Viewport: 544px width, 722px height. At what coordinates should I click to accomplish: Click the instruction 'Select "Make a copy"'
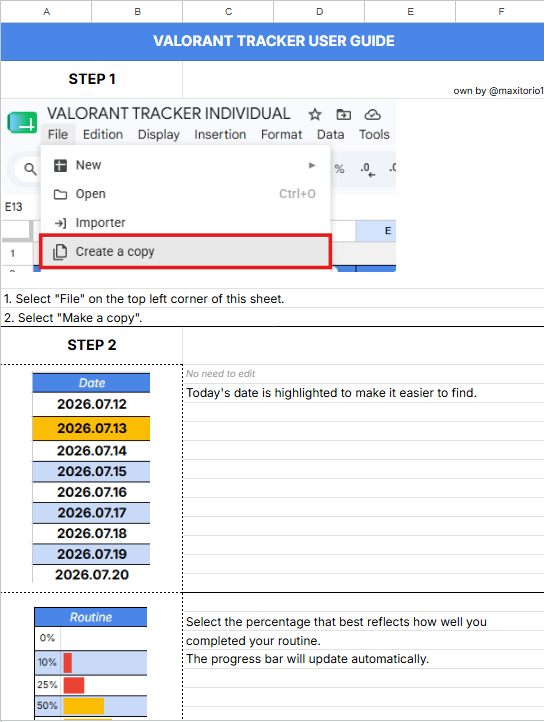coord(73,318)
